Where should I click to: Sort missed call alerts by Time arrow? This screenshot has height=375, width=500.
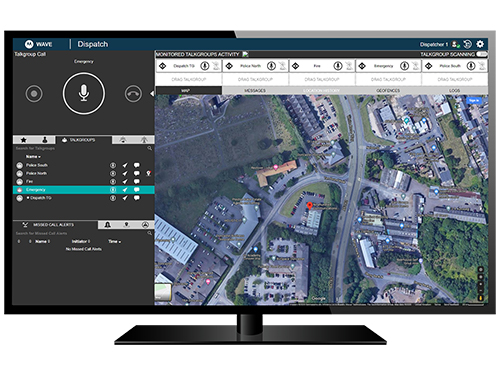120,242
